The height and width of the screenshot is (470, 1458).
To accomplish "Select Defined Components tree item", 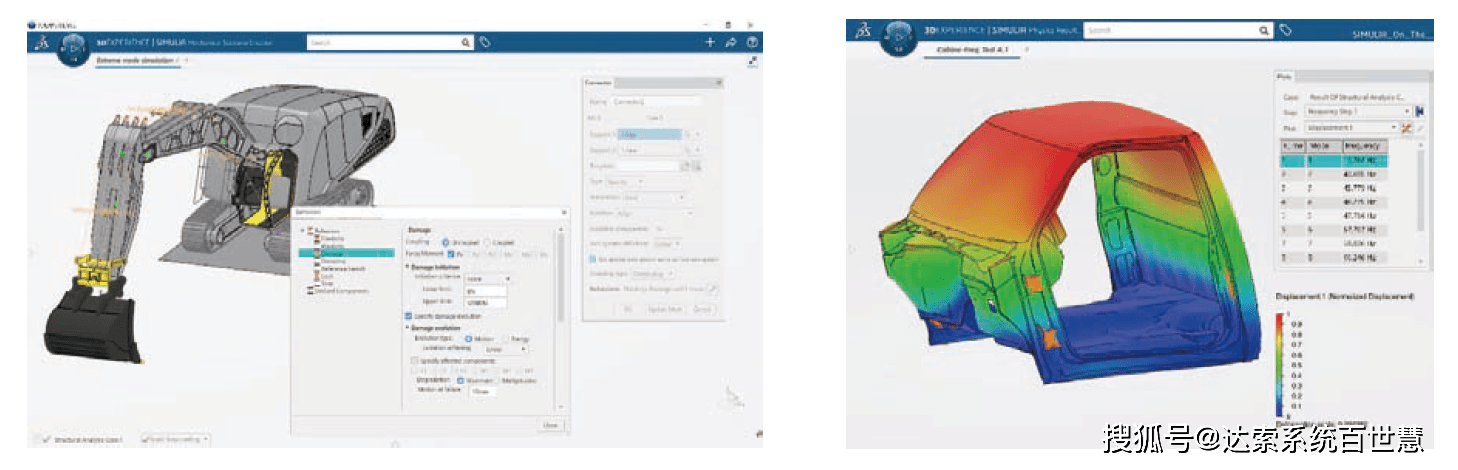I will click(x=339, y=291).
